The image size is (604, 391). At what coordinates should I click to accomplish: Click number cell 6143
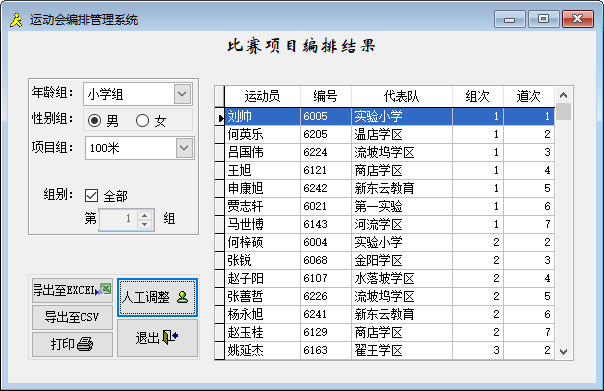coord(325,224)
